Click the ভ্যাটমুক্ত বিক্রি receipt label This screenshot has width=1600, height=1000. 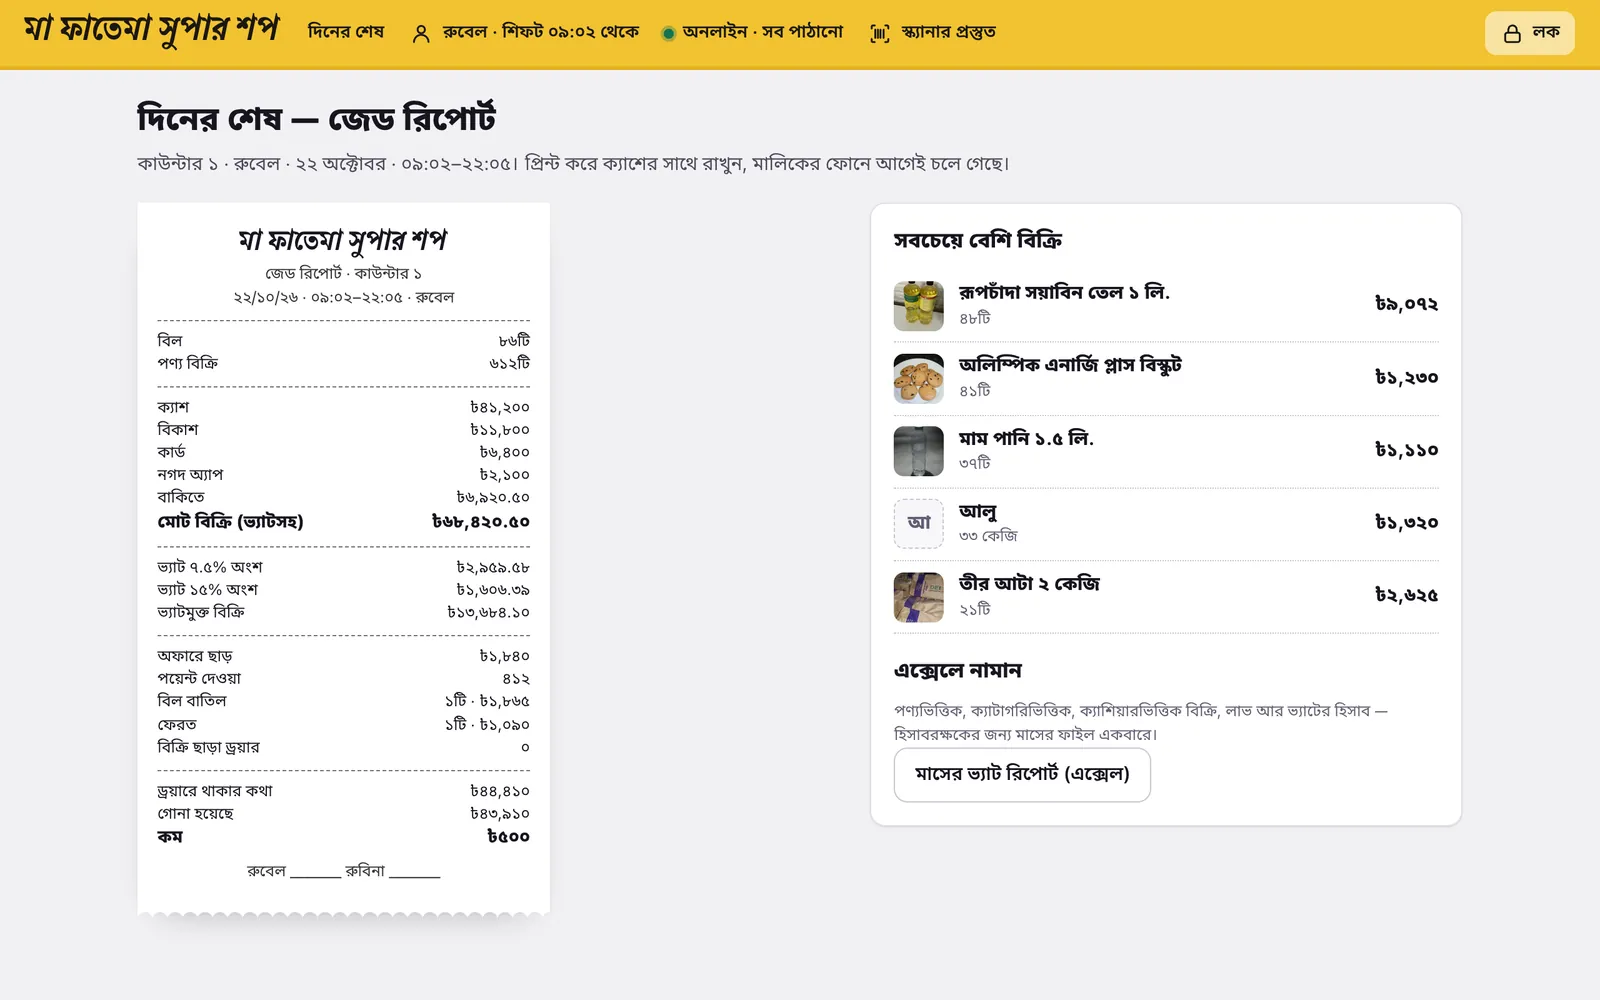coord(201,611)
